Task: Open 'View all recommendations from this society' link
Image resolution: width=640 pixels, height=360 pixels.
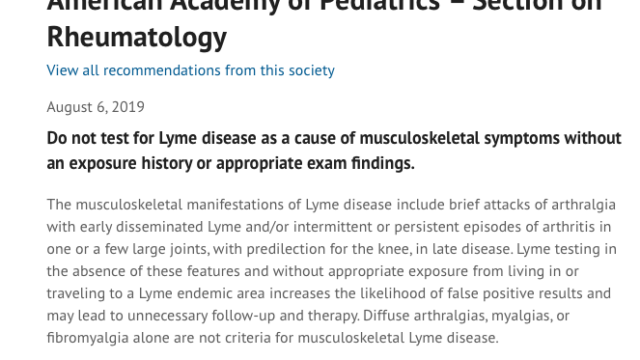Action: [x=191, y=71]
